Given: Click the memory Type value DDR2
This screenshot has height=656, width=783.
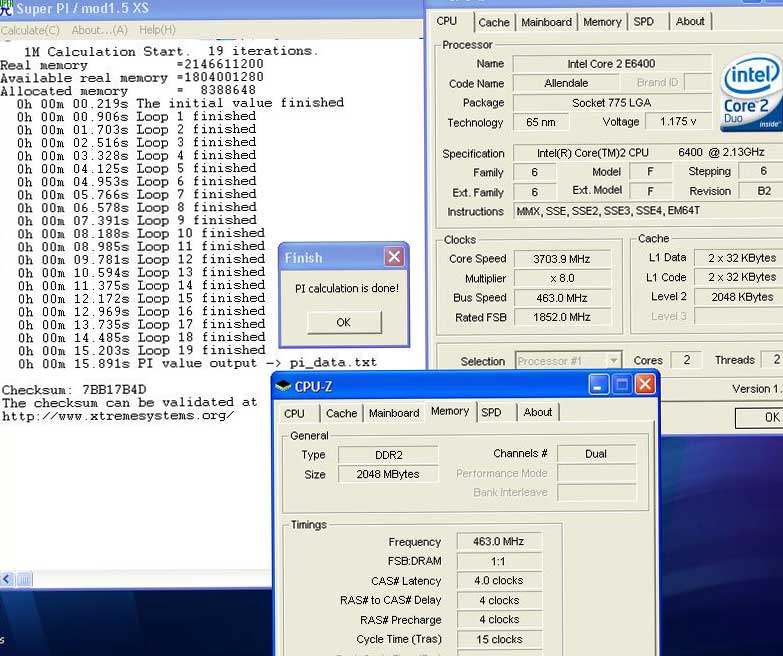Looking at the screenshot, I should [388, 455].
